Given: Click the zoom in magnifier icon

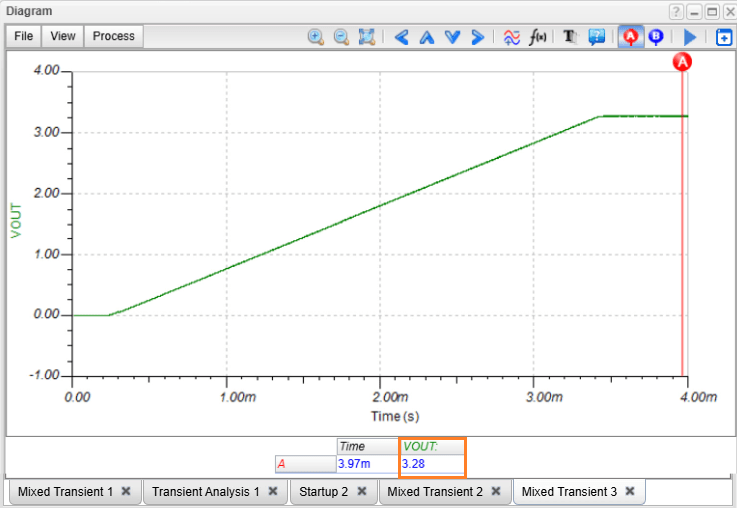Looking at the screenshot, I should [x=315, y=36].
